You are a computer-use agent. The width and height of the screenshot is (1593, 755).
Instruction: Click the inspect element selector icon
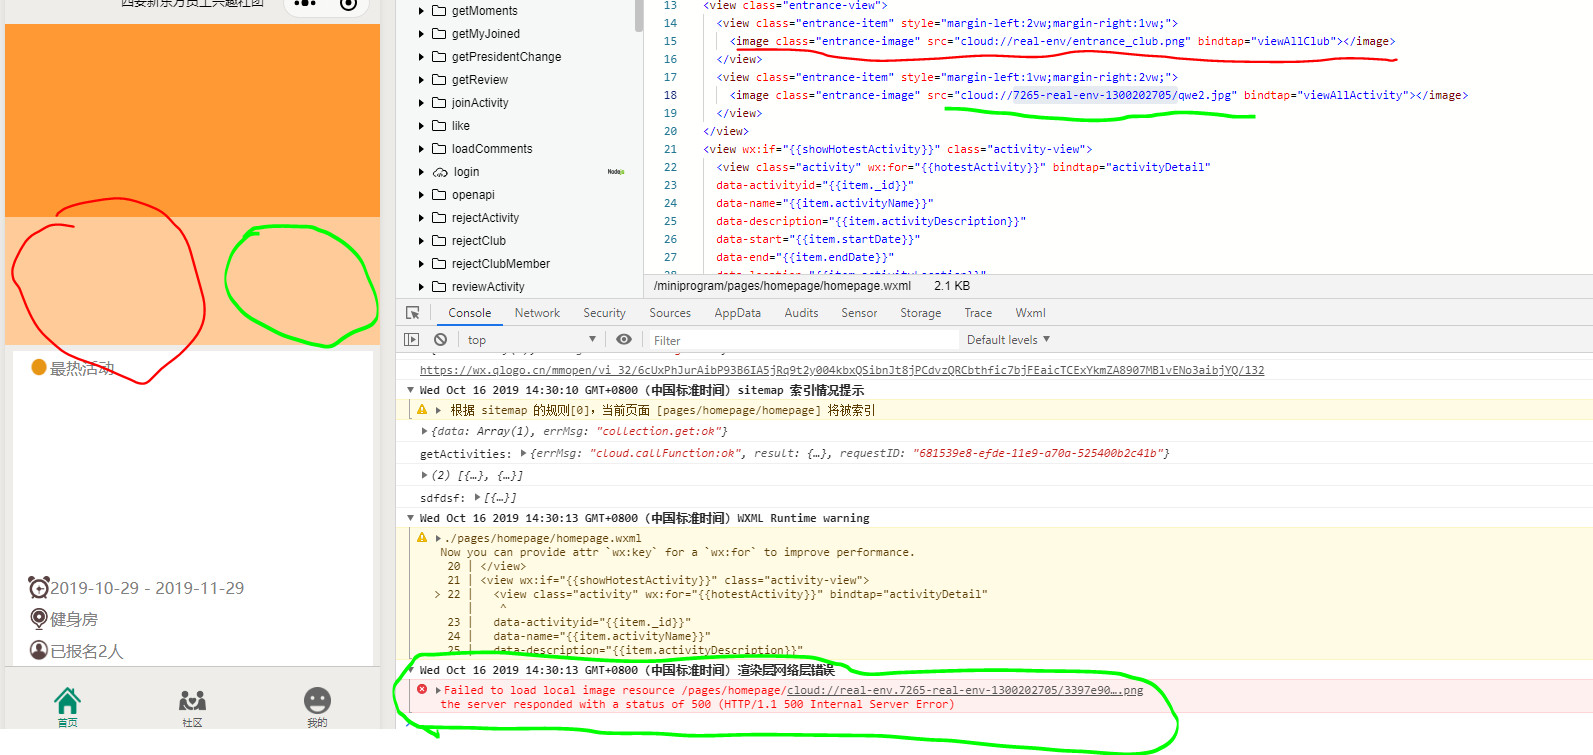(412, 313)
